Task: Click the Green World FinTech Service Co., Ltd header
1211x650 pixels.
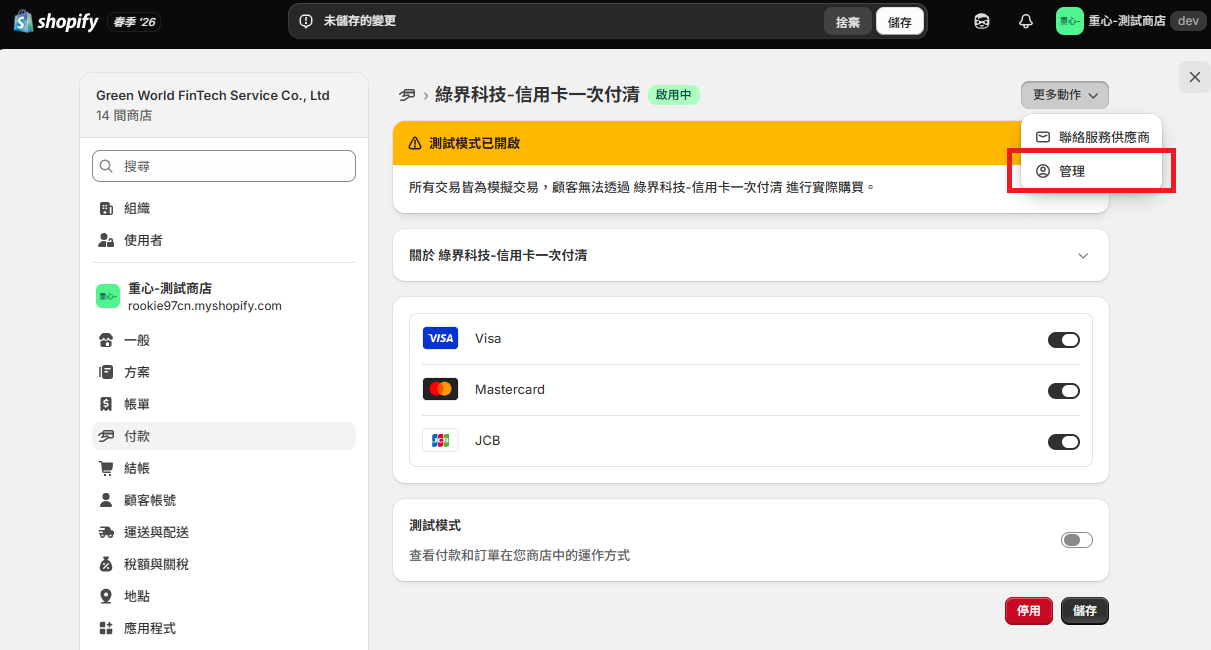Action: pos(213,96)
